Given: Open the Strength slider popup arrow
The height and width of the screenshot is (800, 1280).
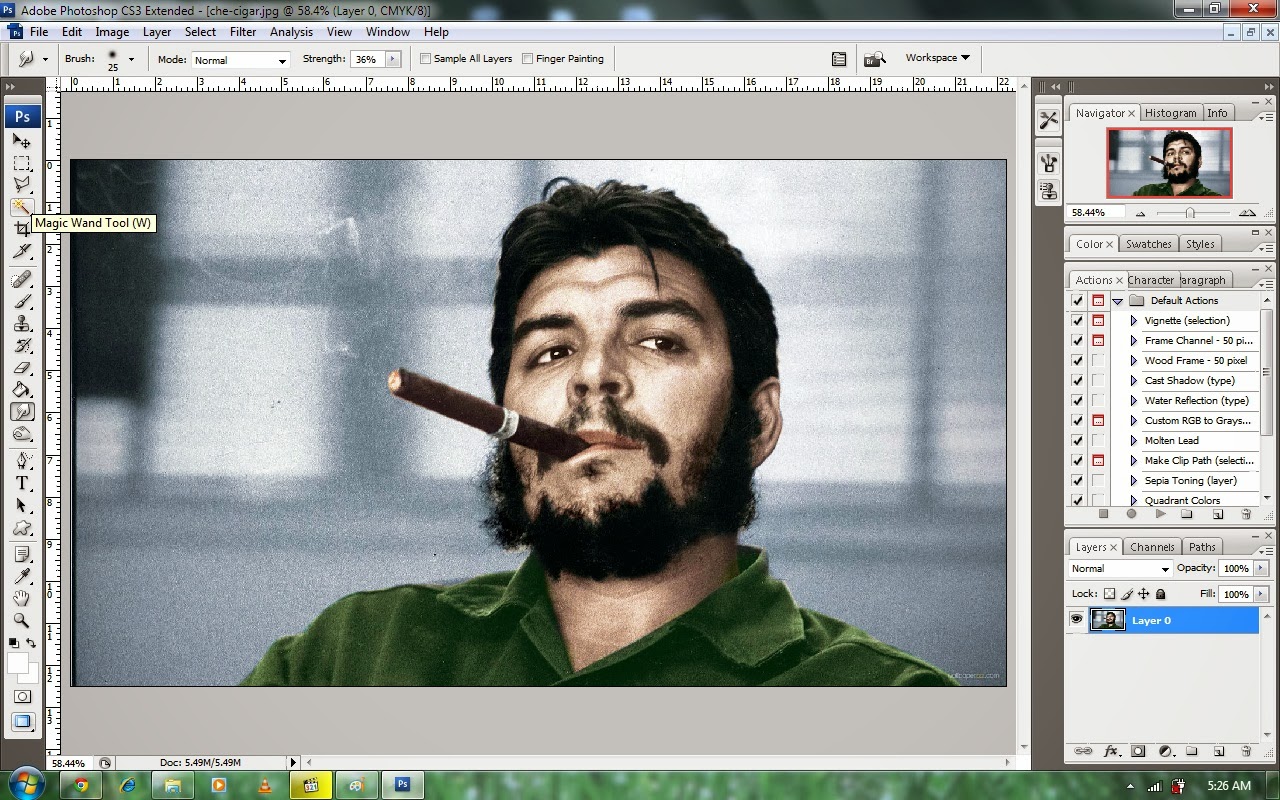Looking at the screenshot, I should [393, 59].
